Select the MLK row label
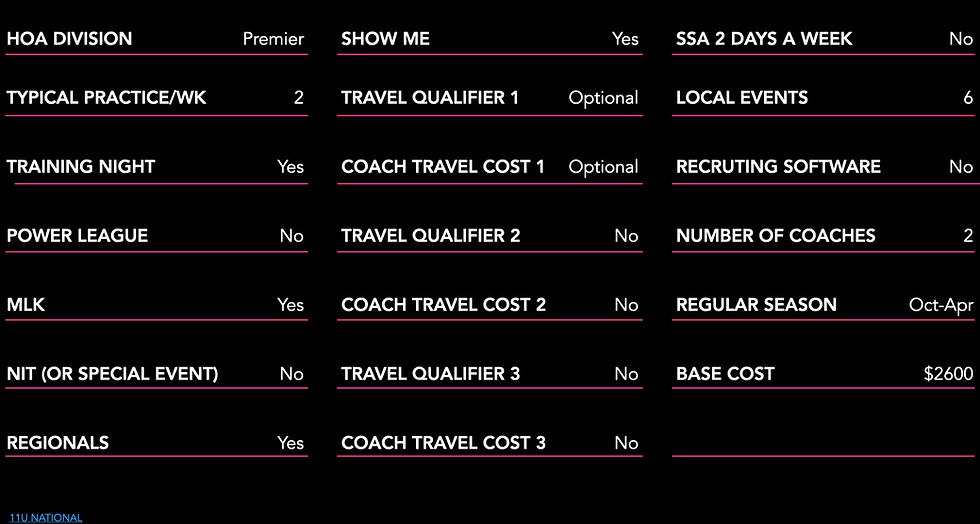 coord(26,305)
